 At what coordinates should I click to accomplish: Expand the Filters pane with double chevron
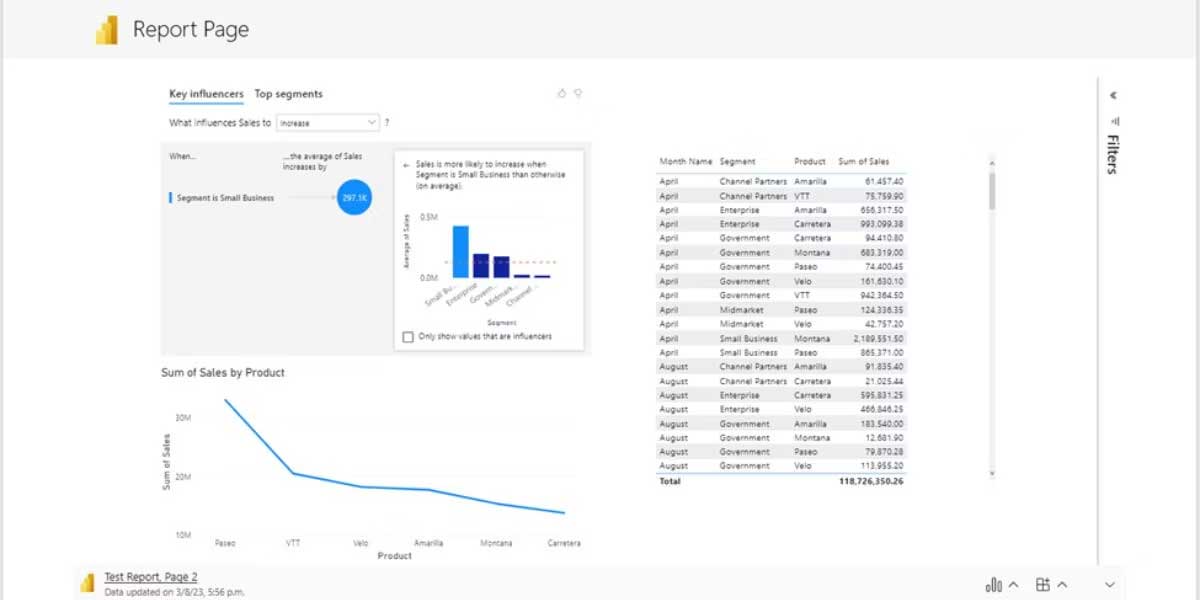tap(1113, 96)
